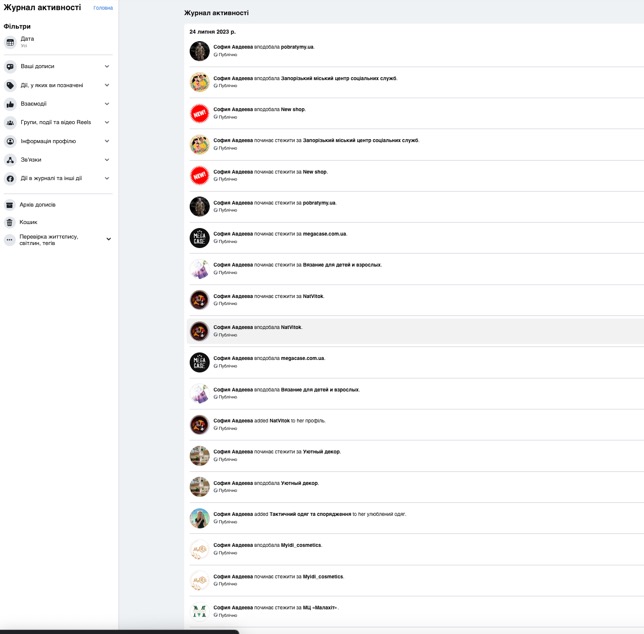Click the Уютный декор link in liked entry
This screenshot has height=634, width=644.
click(x=300, y=483)
